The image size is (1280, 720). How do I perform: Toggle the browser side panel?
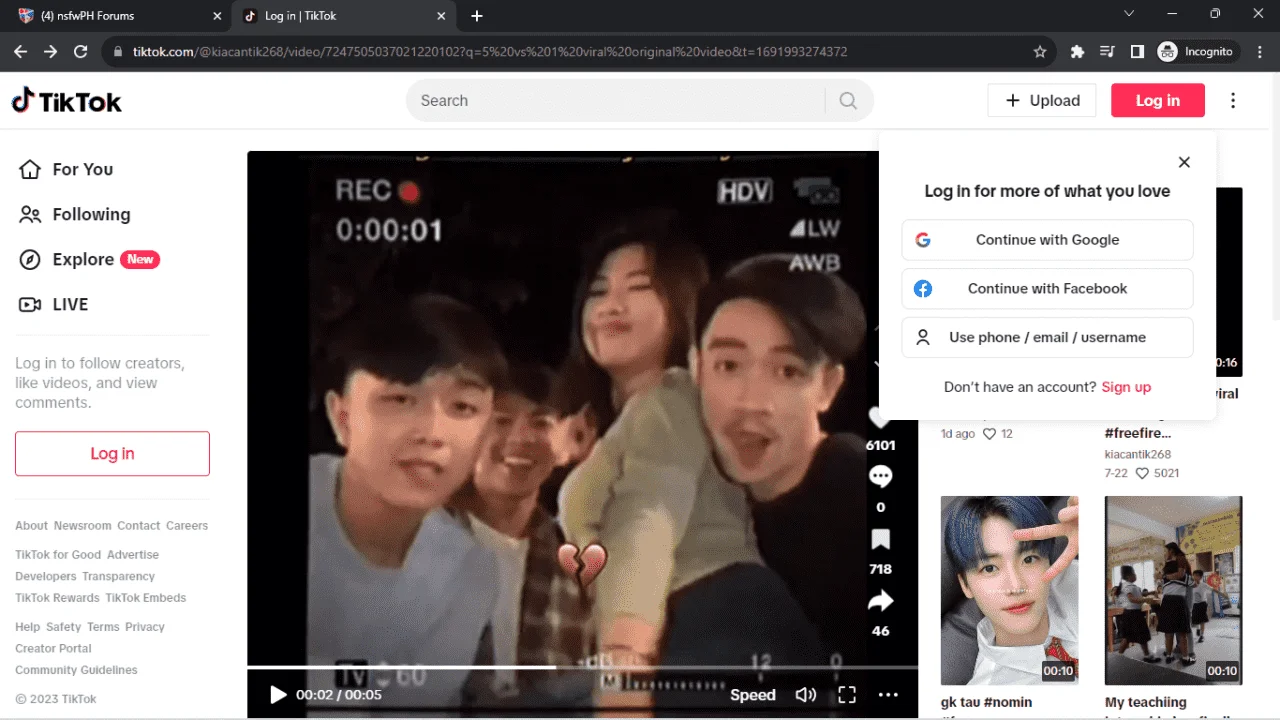click(x=1137, y=52)
